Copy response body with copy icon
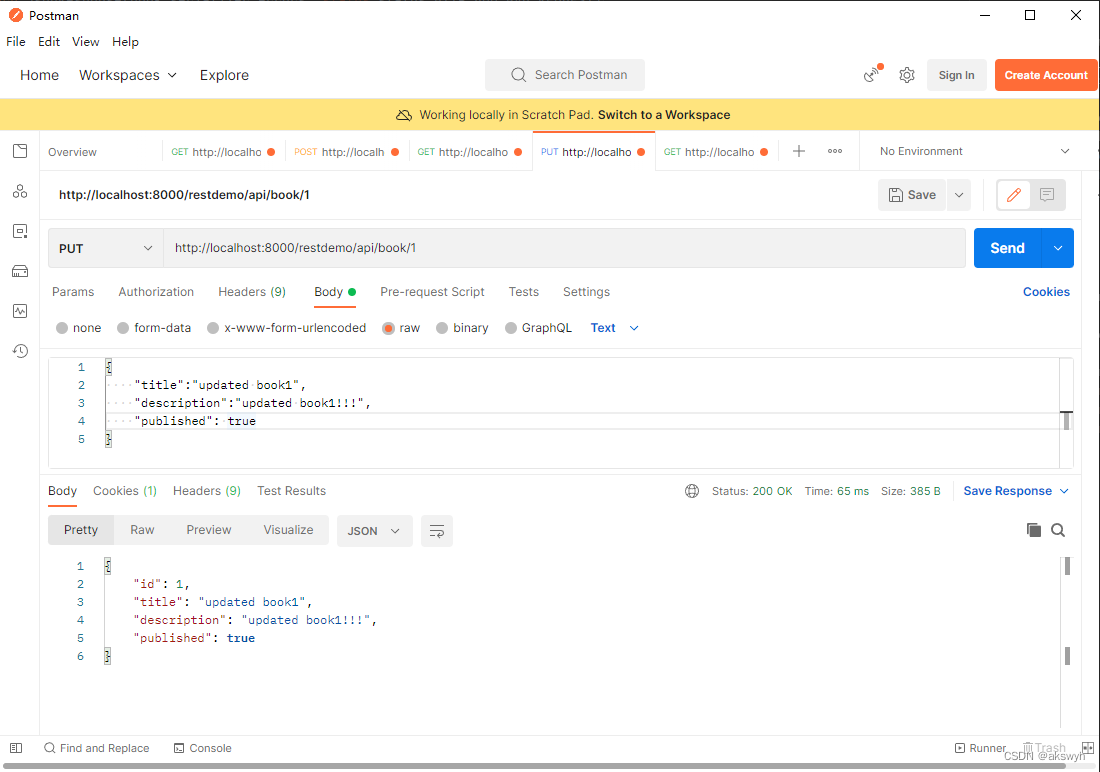 pos(1033,530)
